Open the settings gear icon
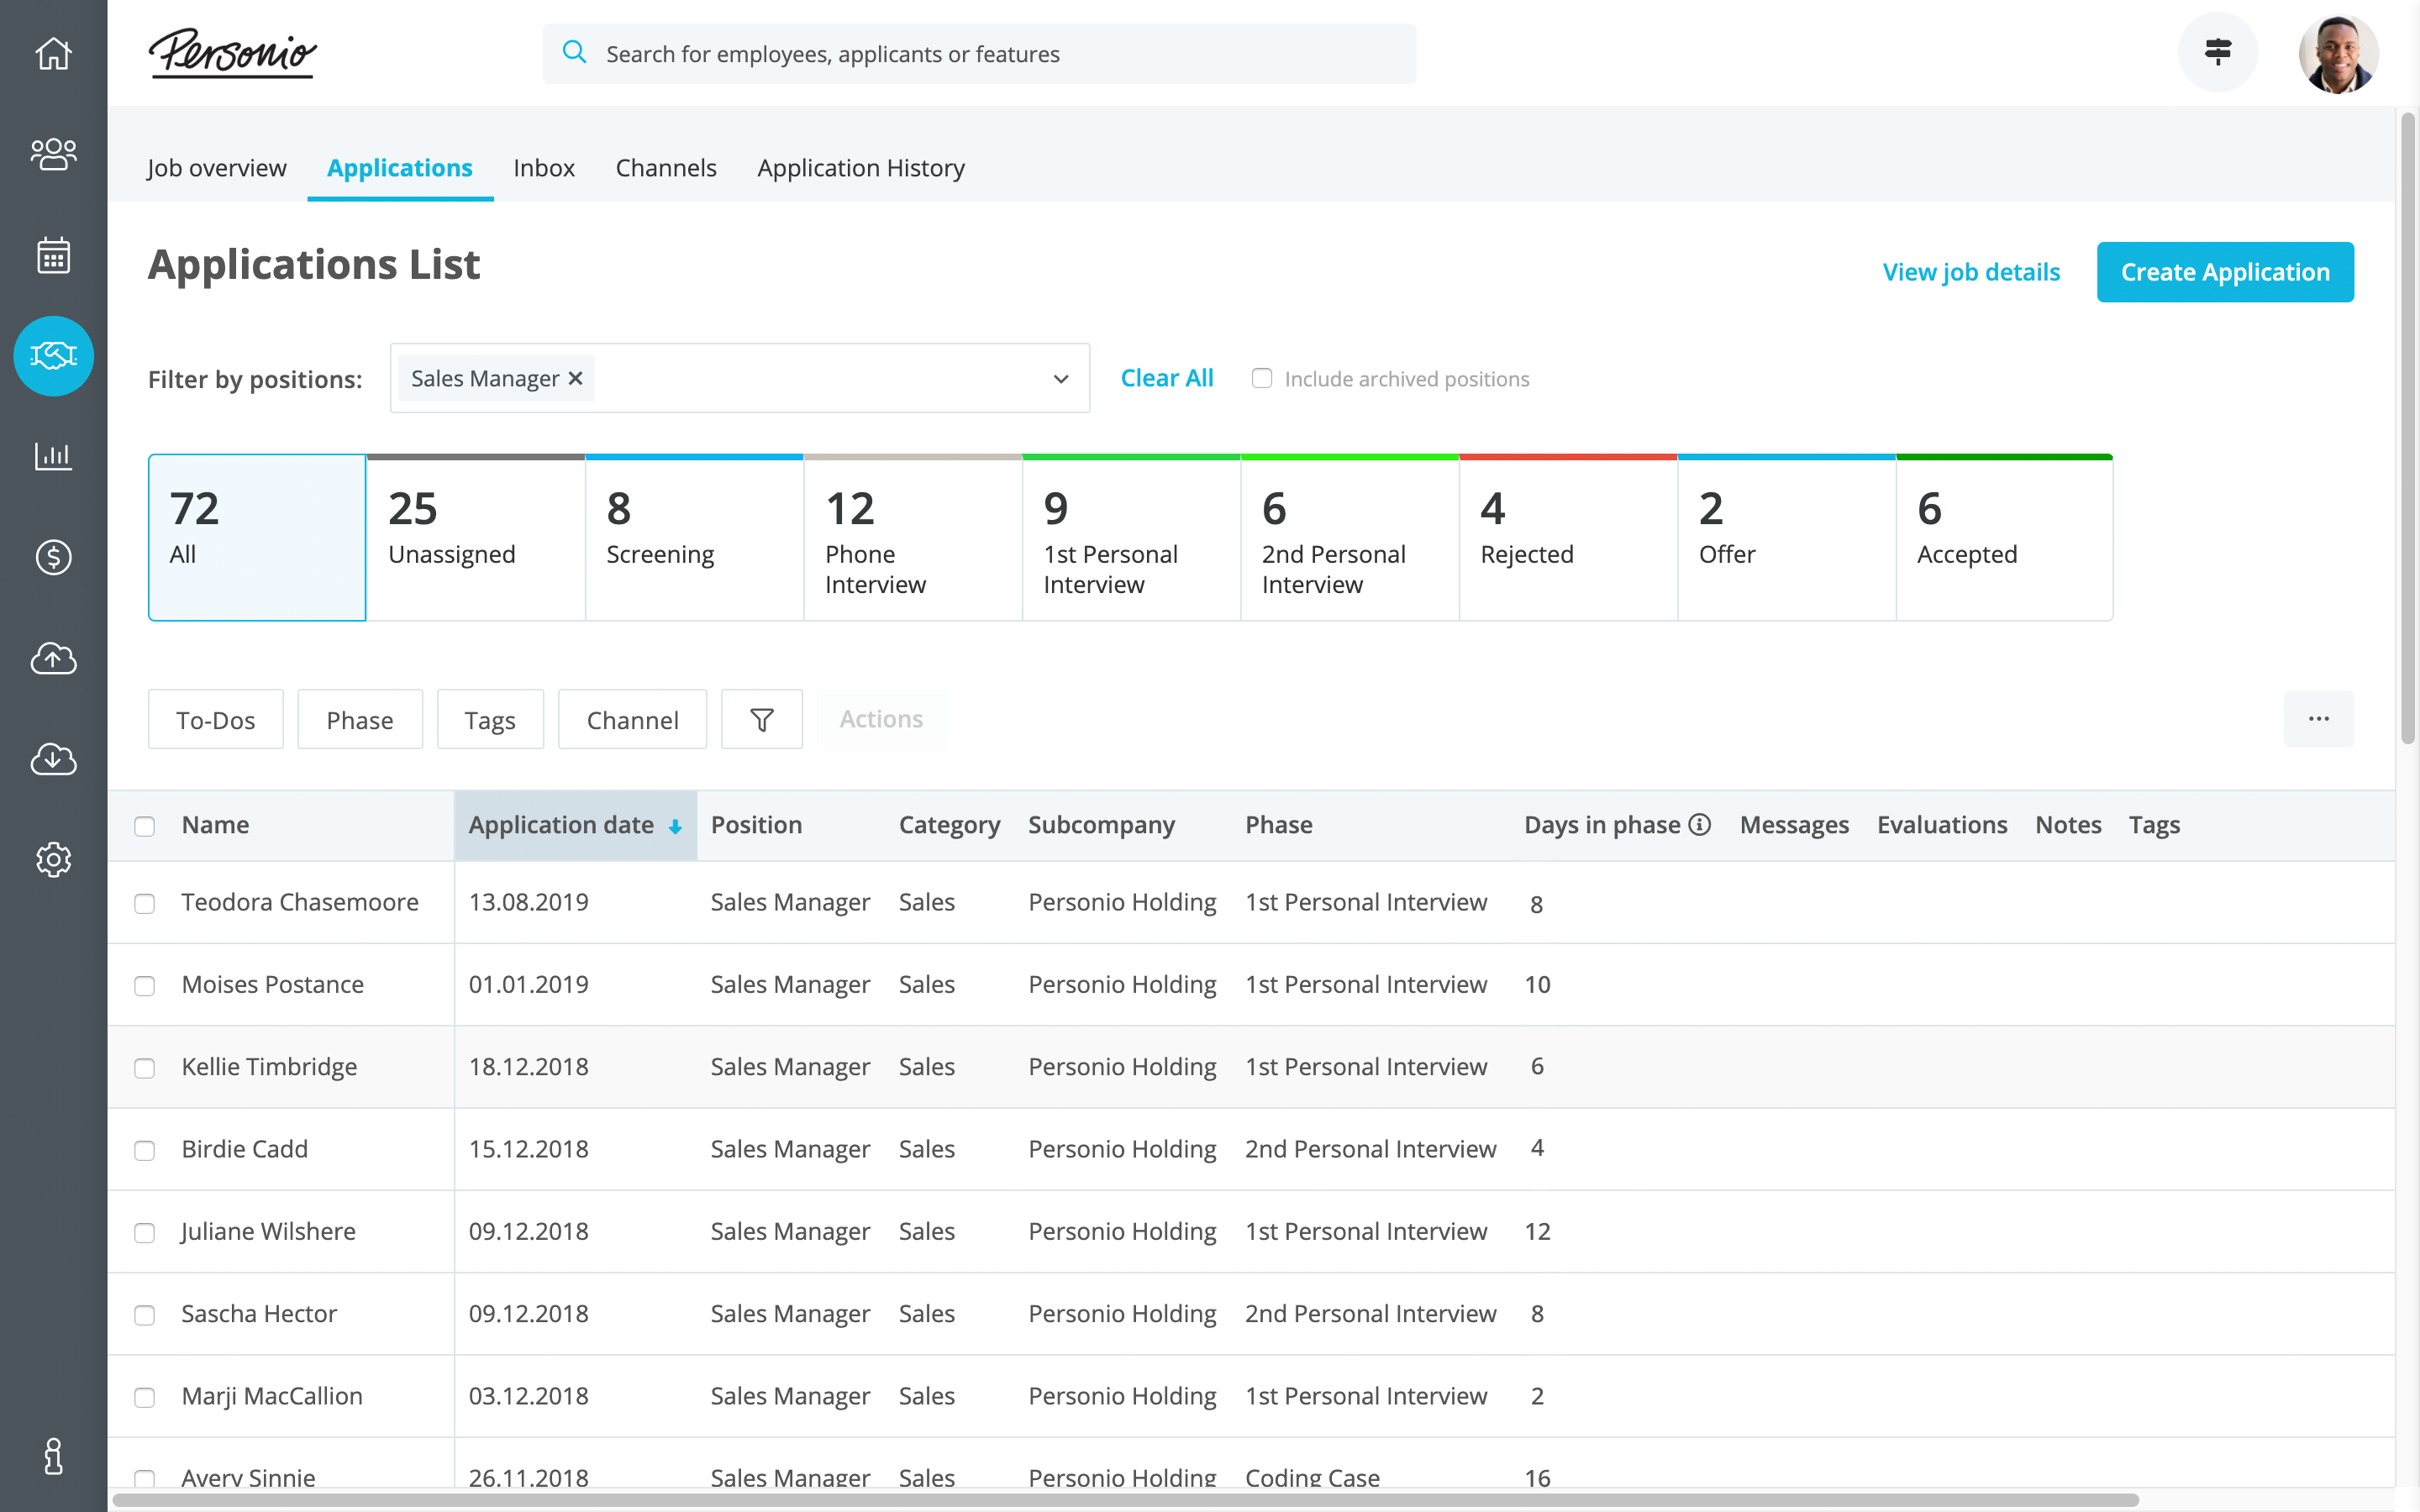 [x=53, y=859]
